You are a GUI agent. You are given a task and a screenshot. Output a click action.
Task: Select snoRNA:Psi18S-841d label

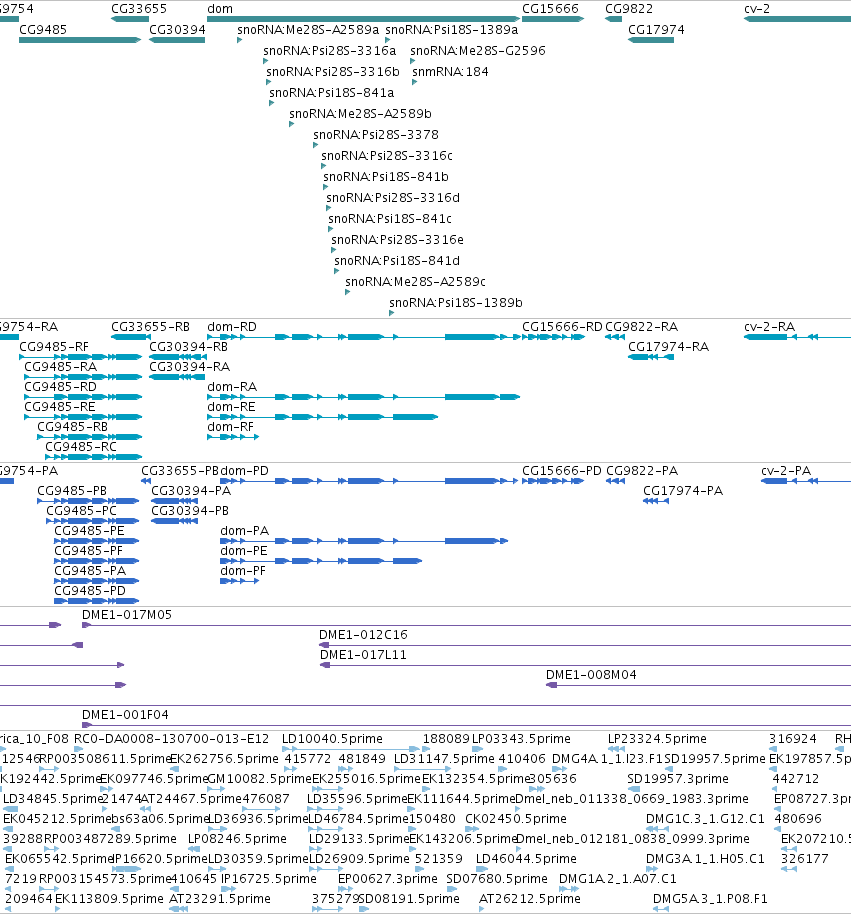(397, 261)
